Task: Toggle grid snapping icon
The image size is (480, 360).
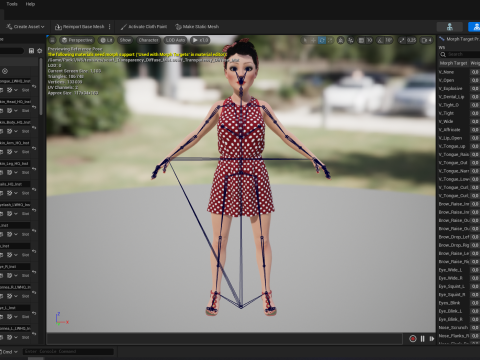Action: [361, 40]
